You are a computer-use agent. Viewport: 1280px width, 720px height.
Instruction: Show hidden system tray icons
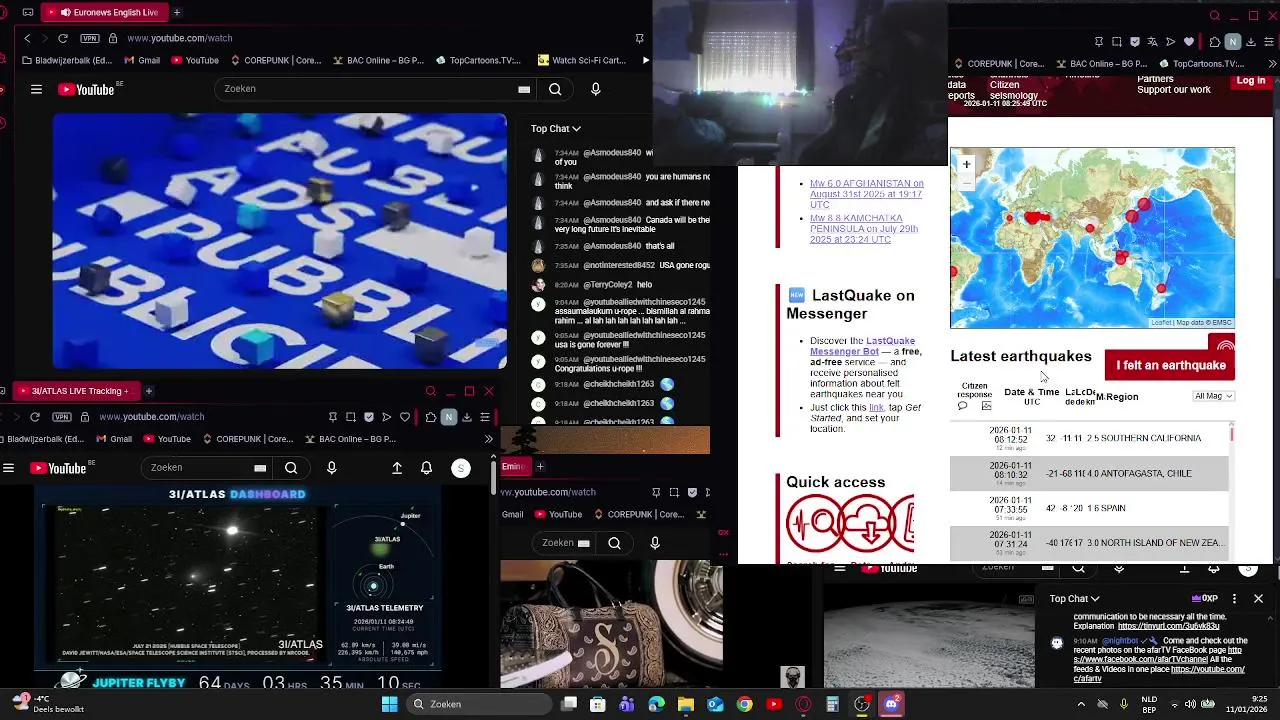pos(1080,704)
